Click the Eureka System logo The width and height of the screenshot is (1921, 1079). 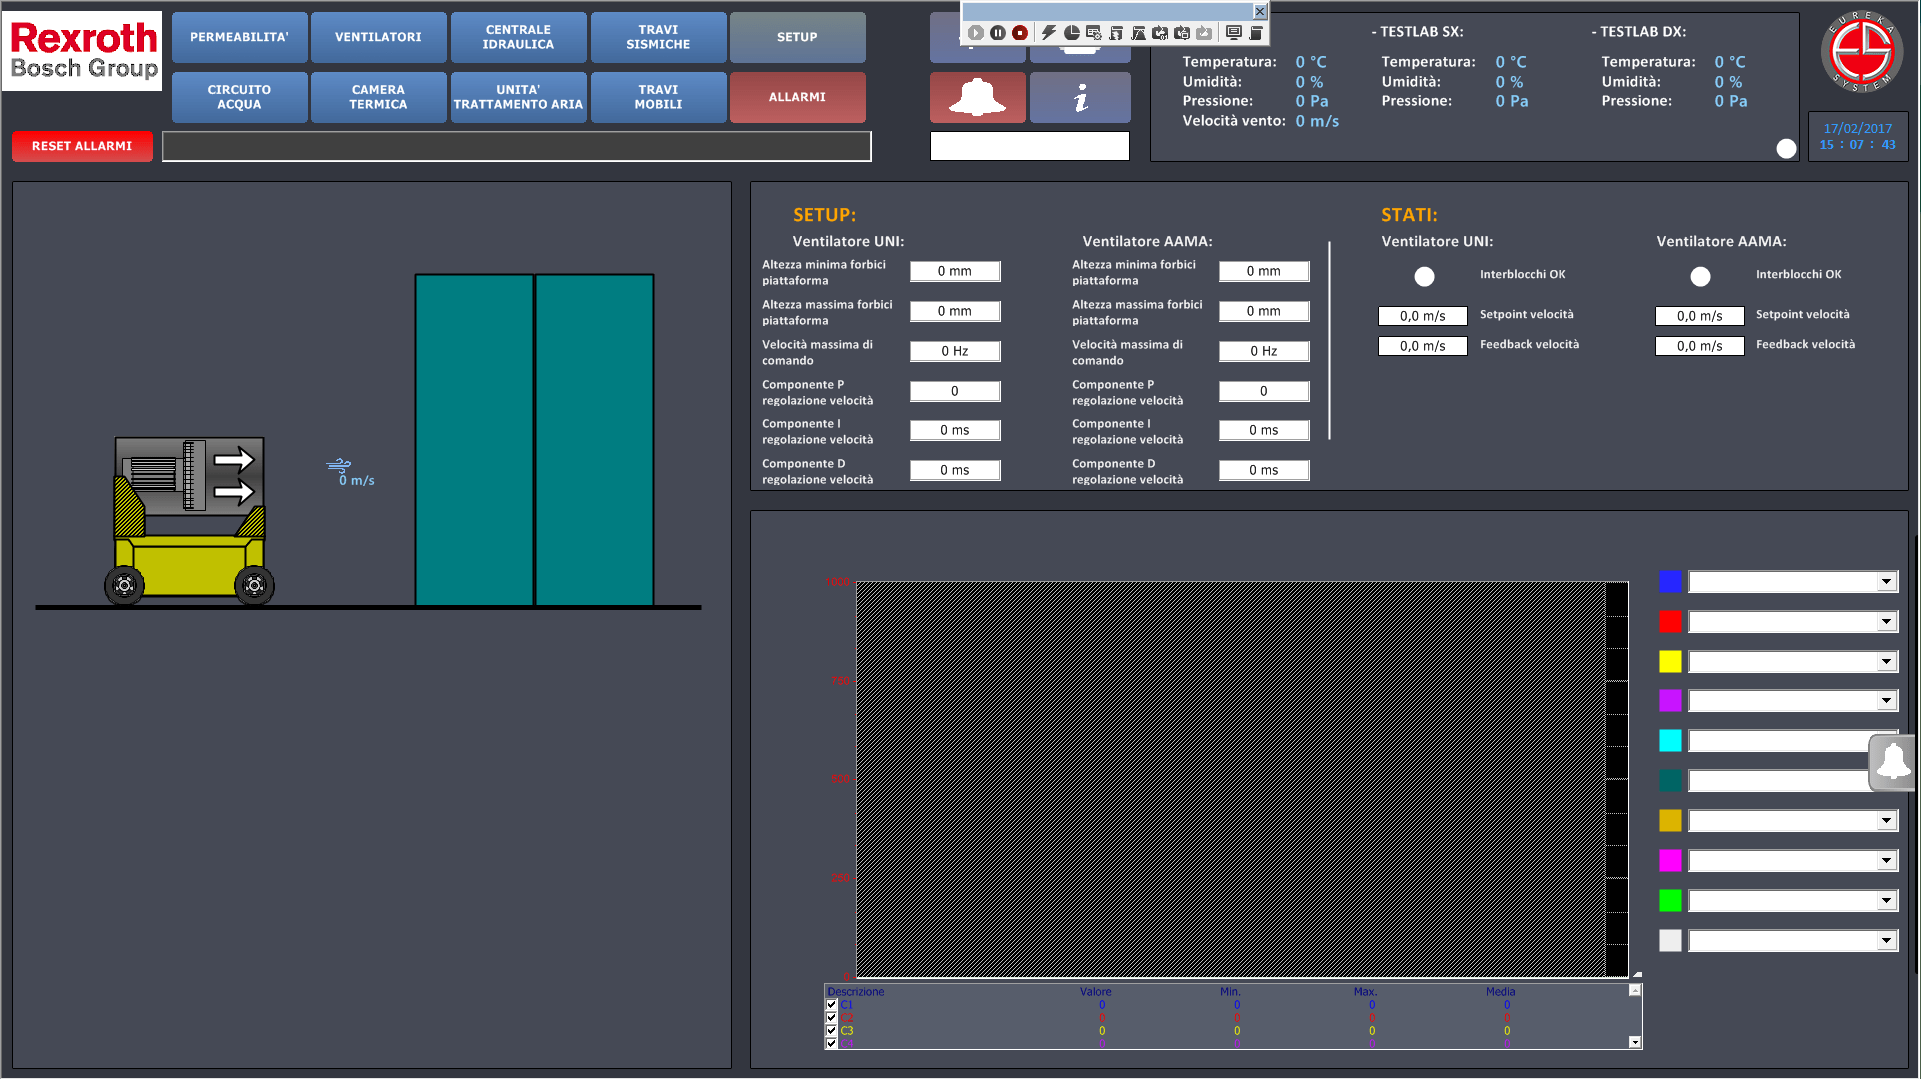1861,52
